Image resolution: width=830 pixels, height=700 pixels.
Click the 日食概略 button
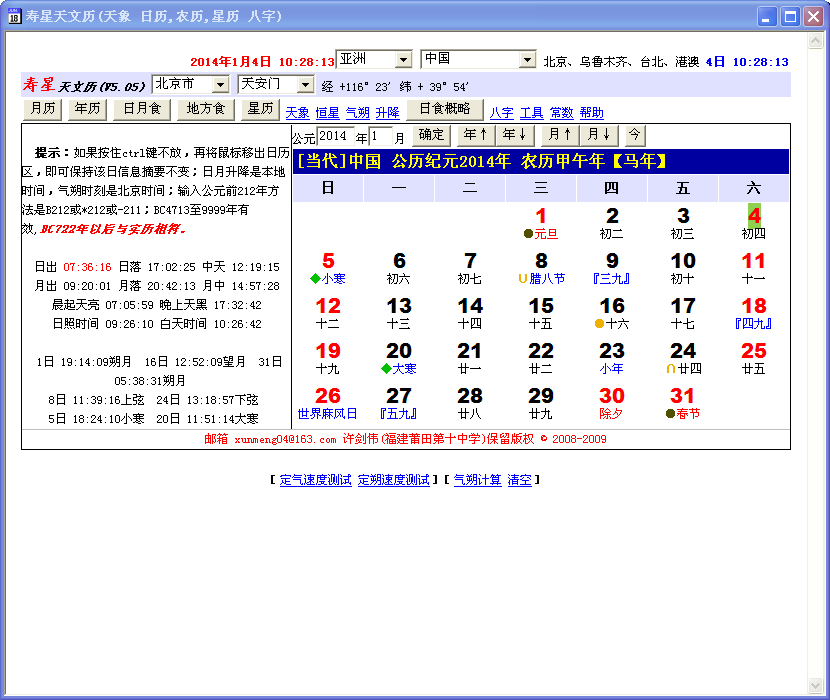click(444, 109)
